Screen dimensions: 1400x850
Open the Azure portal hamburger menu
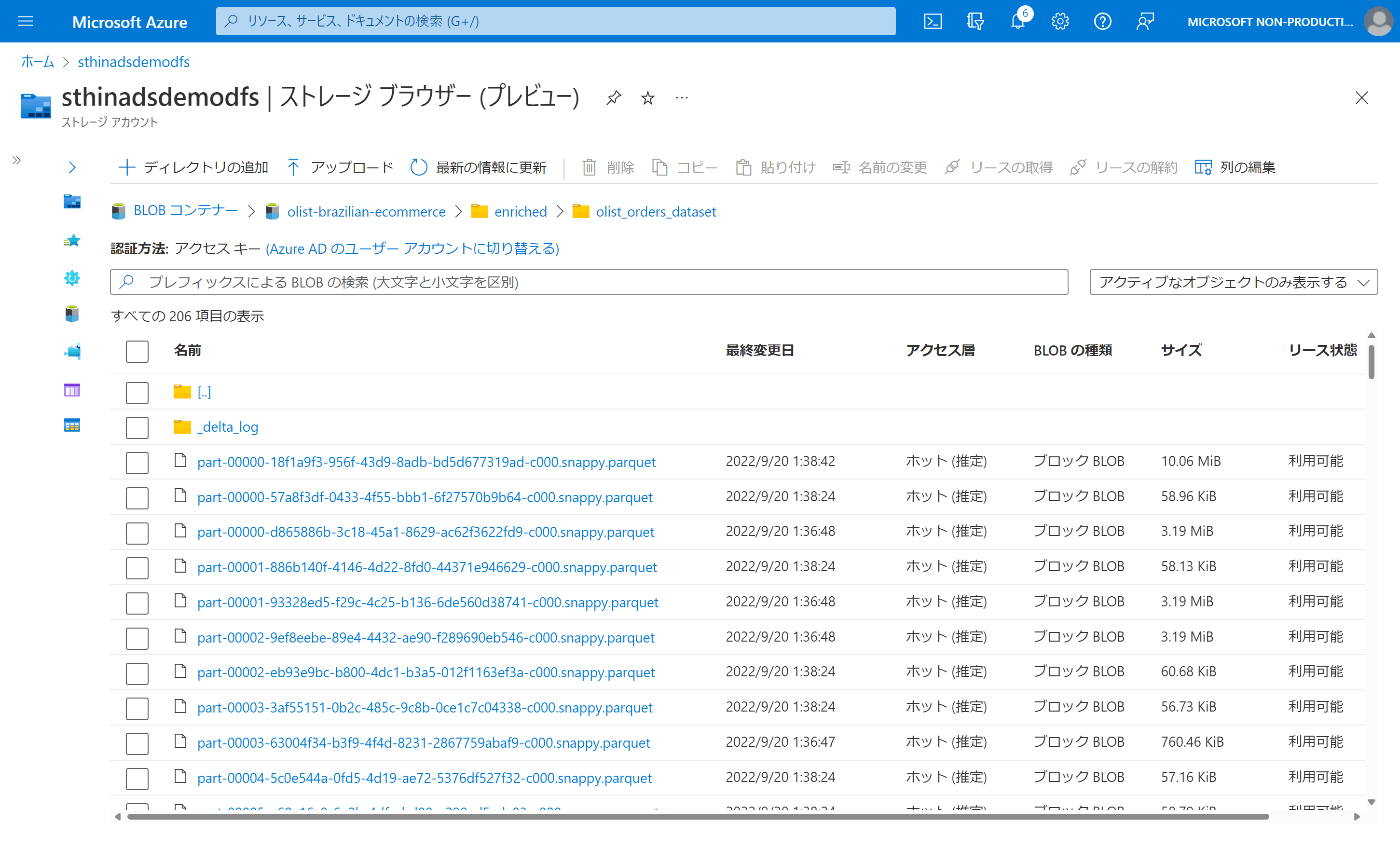click(26, 21)
